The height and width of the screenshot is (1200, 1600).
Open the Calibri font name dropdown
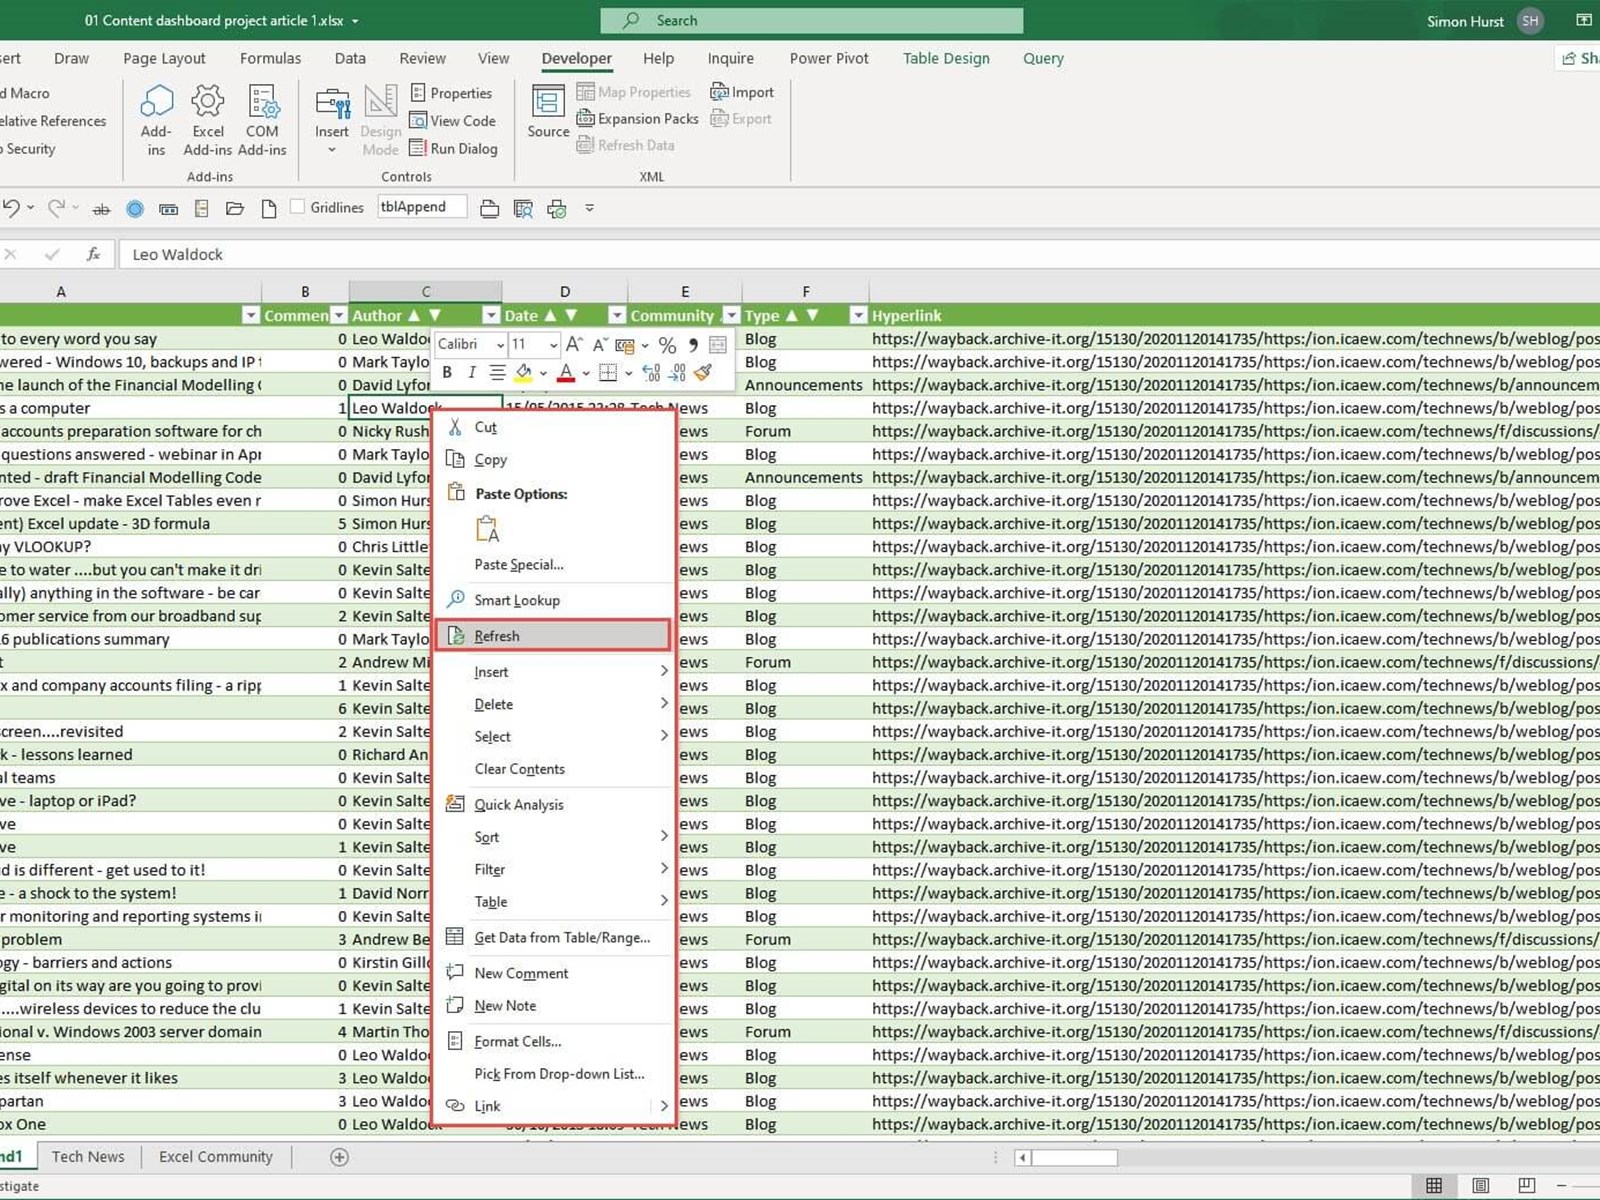coord(500,345)
